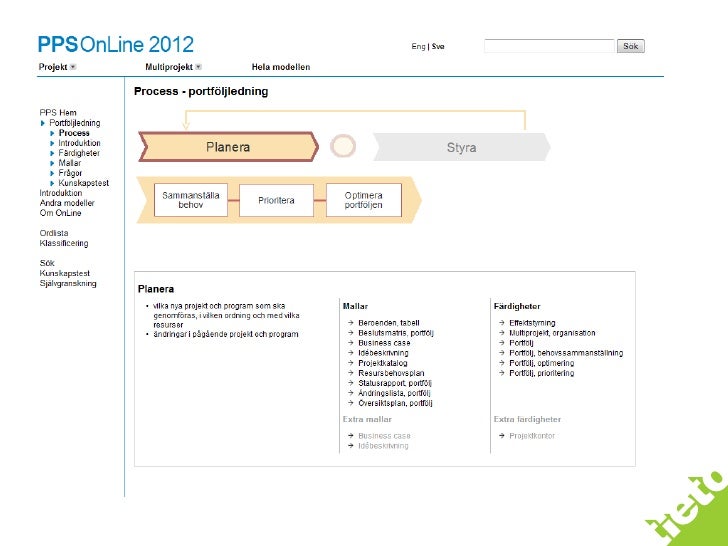This screenshot has width=728, height=546.
Task: Select the Planera process arrow
Action: pos(228,147)
